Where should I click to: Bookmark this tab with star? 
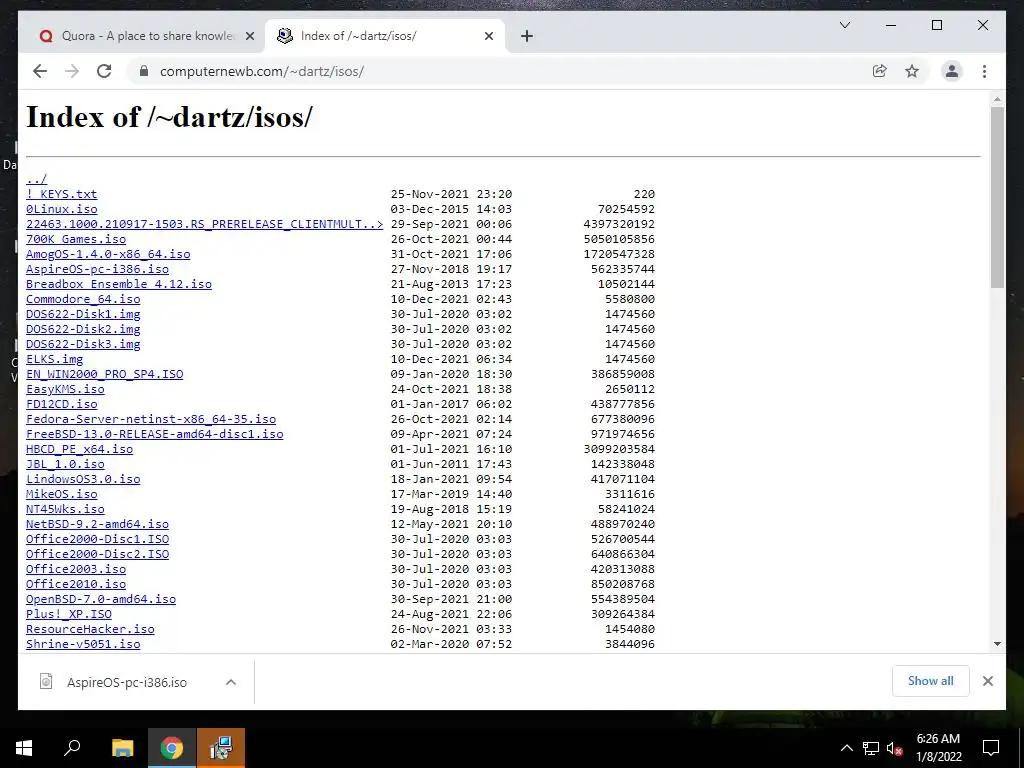click(912, 71)
